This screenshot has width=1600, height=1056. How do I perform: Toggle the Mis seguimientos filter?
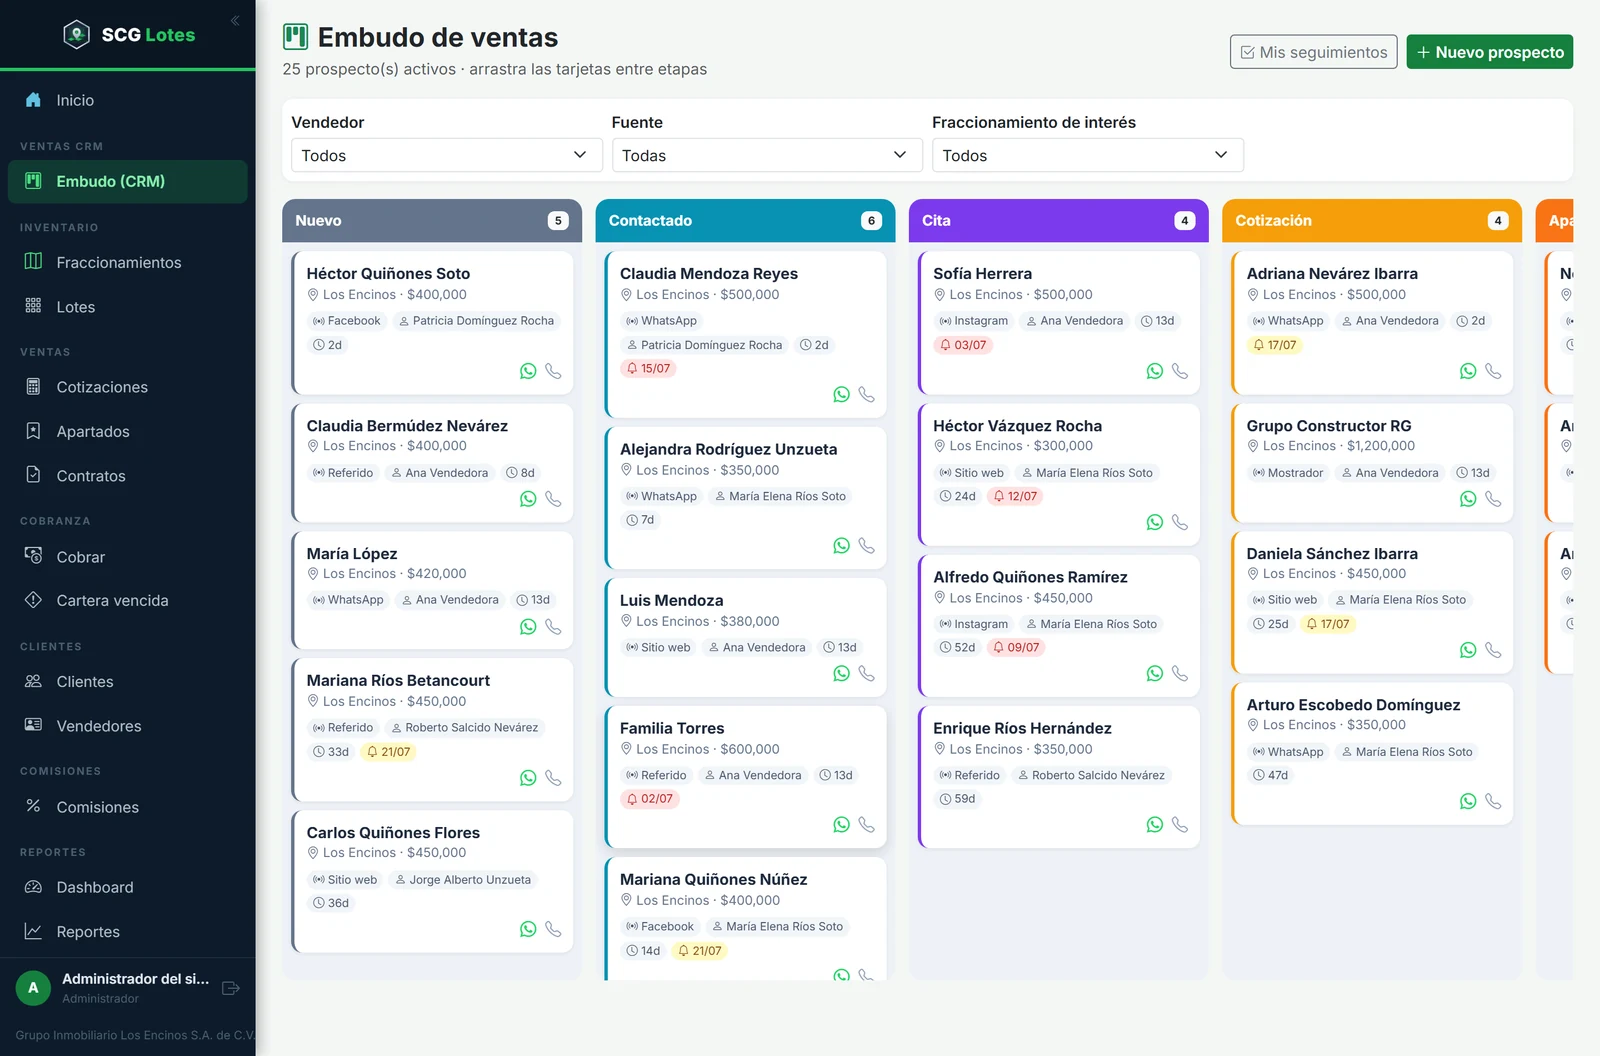click(x=1313, y=52)
